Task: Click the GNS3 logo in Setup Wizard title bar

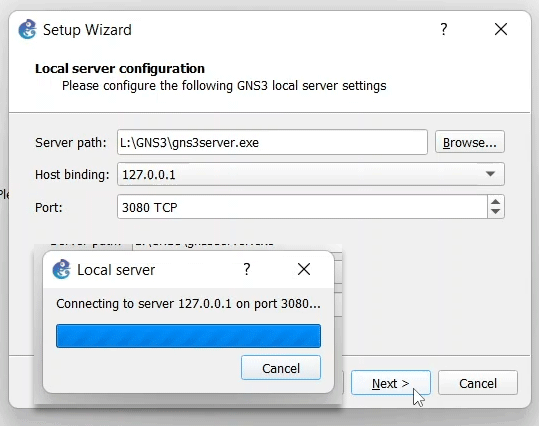Action: (x=28, y=29)
